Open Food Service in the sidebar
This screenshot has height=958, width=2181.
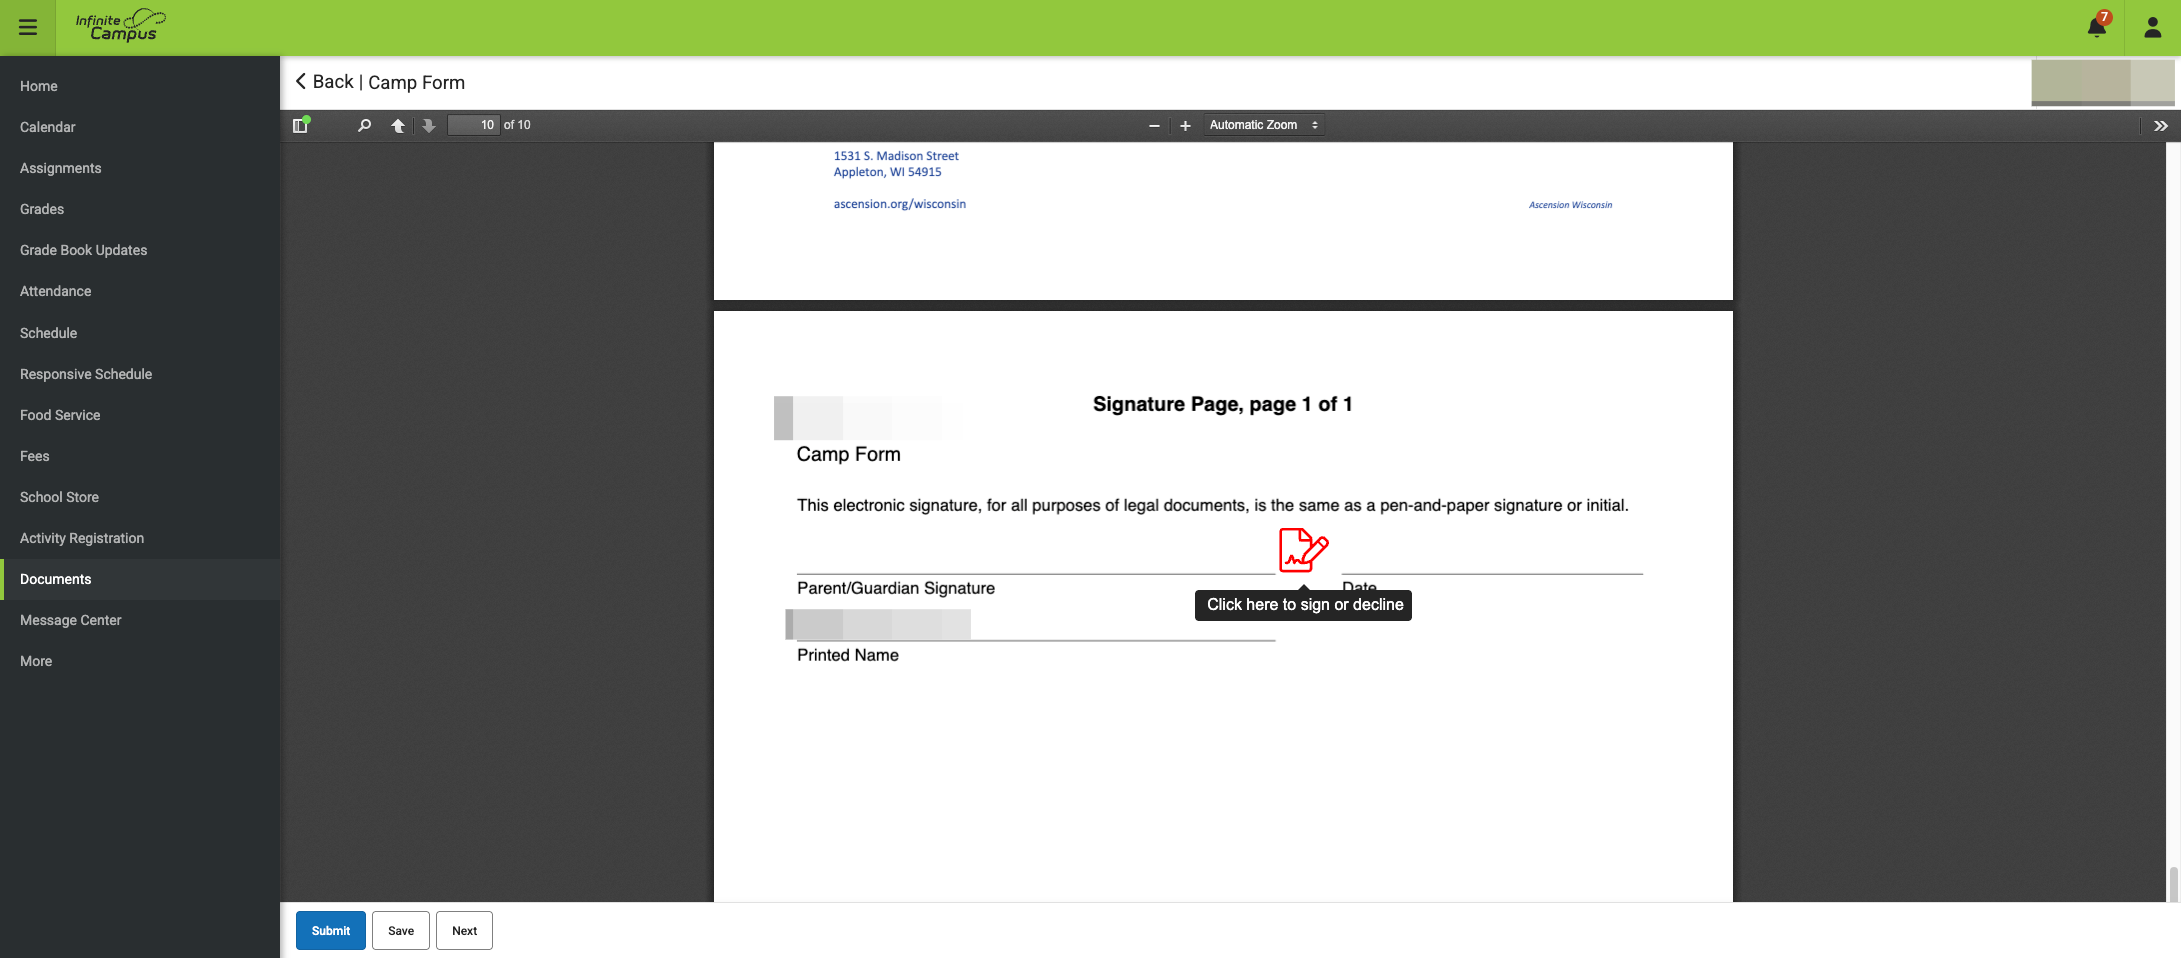coord(140,415)
